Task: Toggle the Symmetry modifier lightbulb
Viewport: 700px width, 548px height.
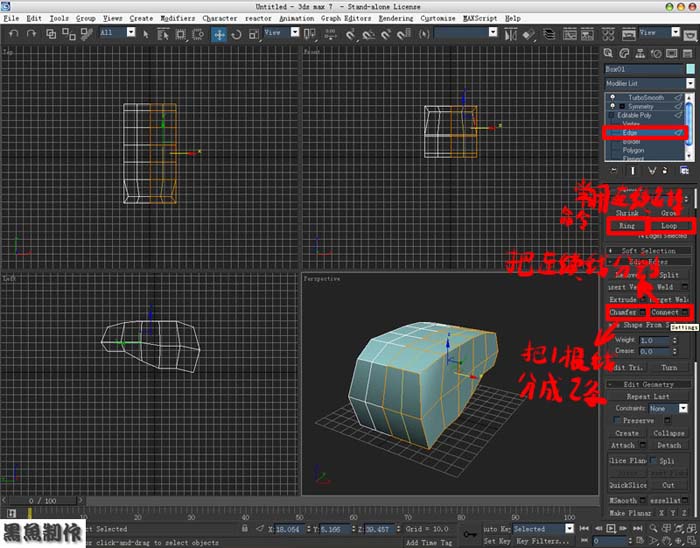Action: coord(612,106)
